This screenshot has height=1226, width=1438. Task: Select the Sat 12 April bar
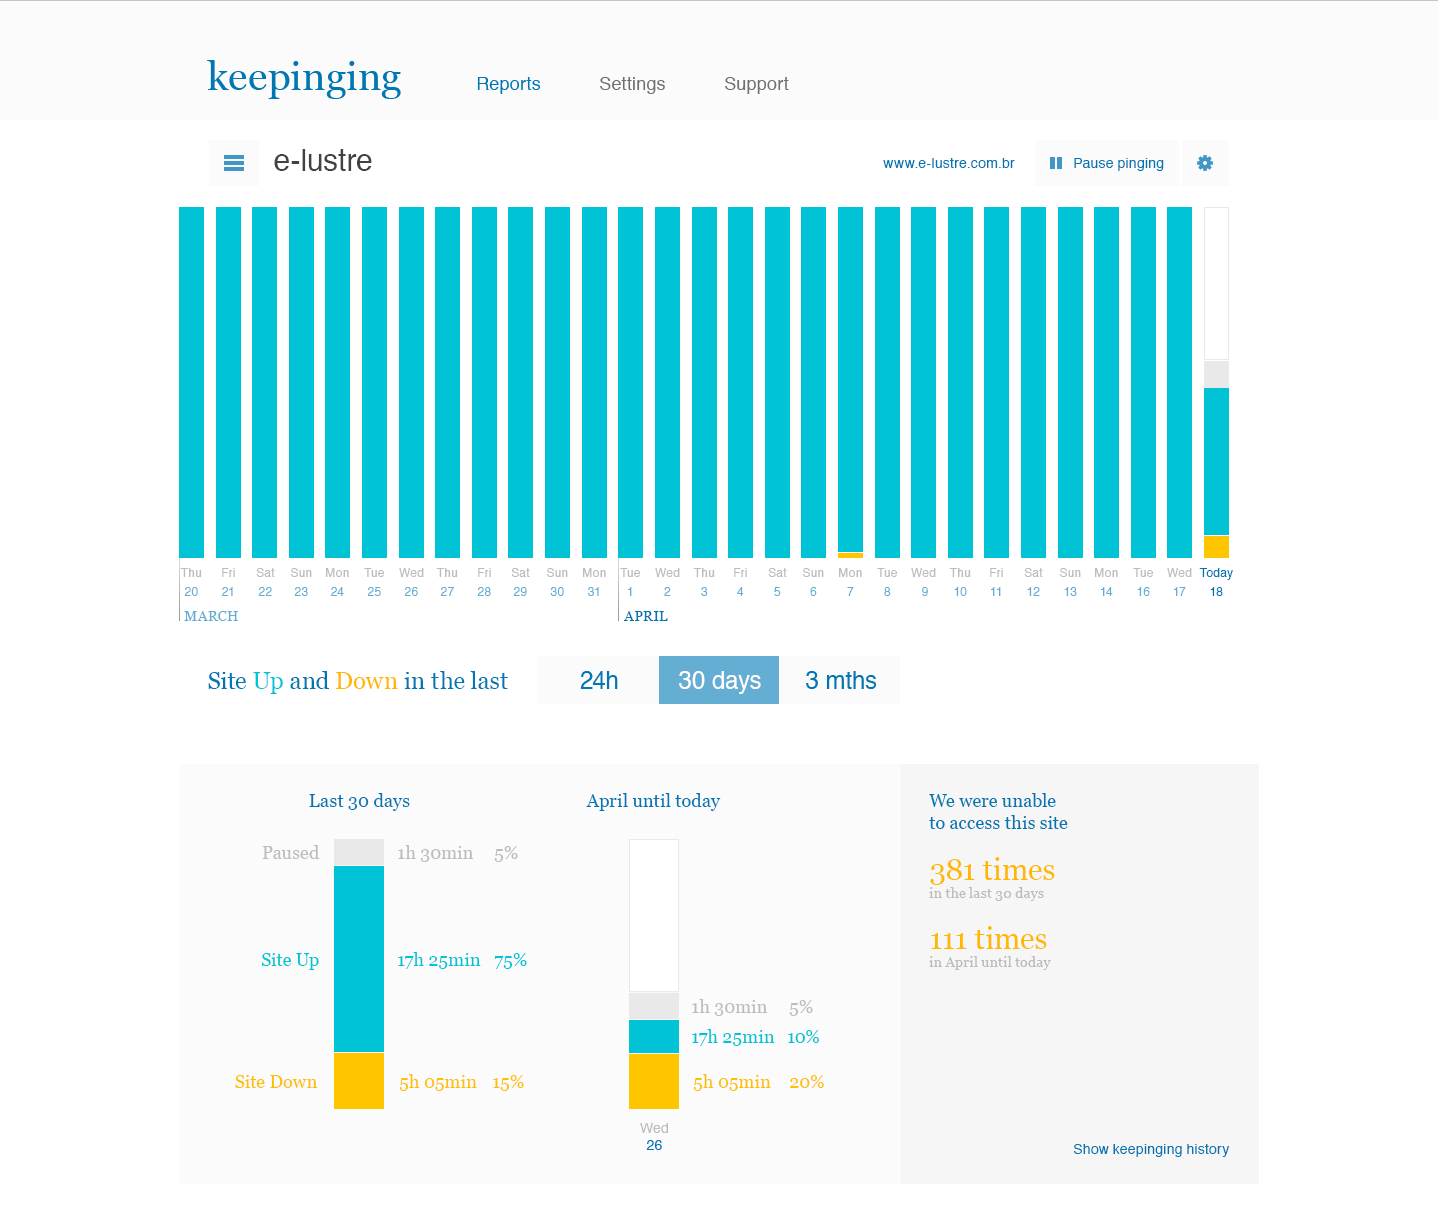1033,382
